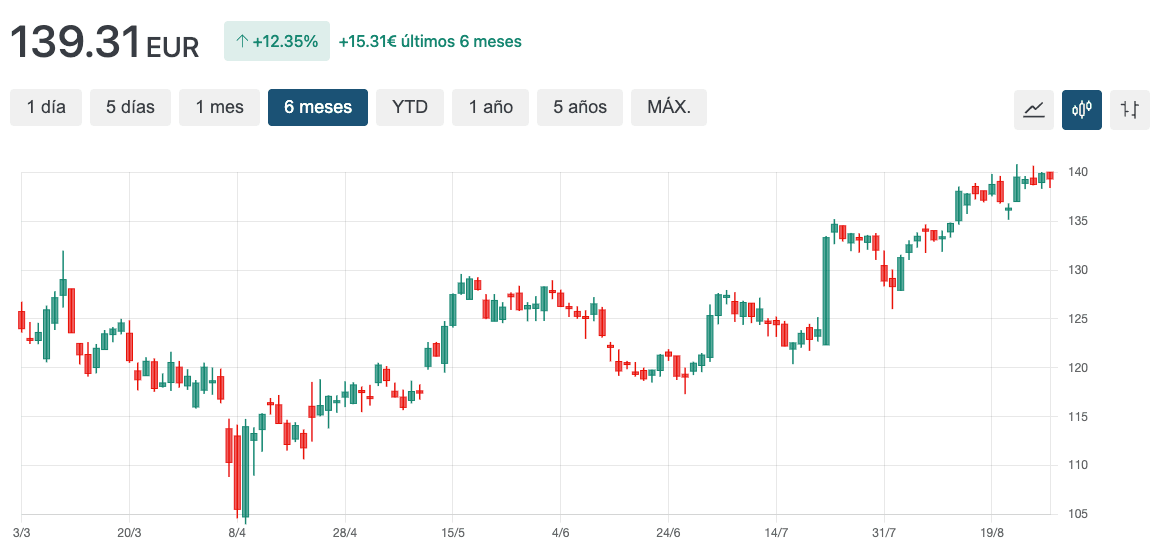Select the candlestick chart icon
The height and width of the screenshot is (553, 1158).
(x=1082, y=109)
